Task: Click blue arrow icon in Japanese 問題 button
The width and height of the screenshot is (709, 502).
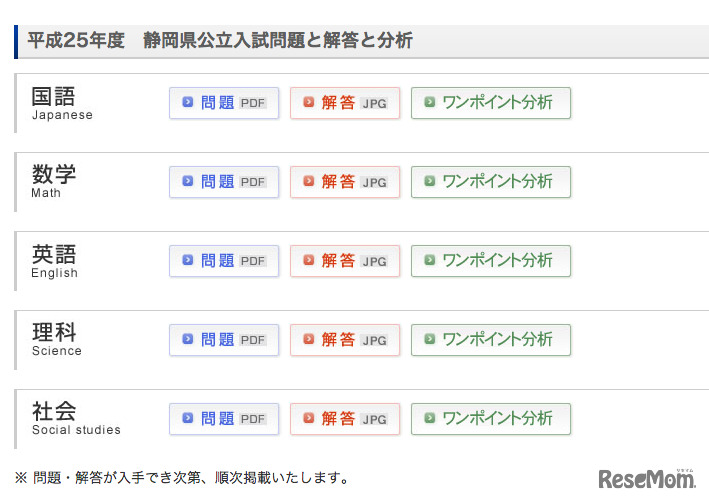Action: point(187,102)
